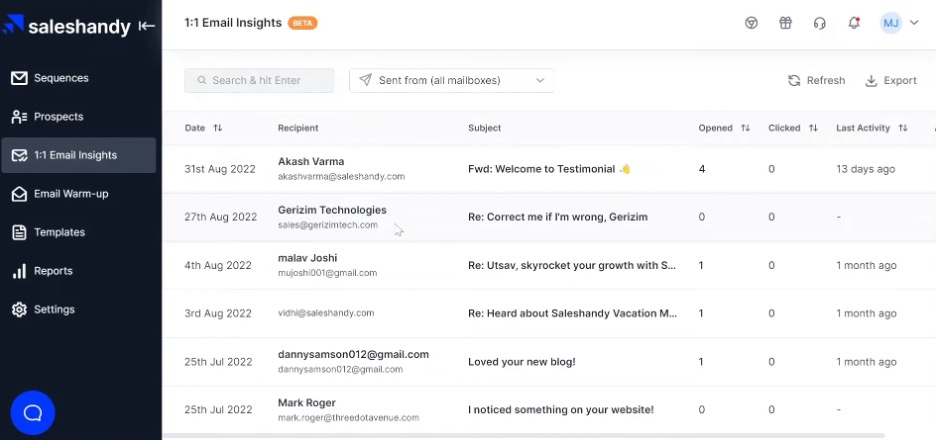This screenshot has width=936, height=440.
Task: Go to Templates in the sidebar
Action: pyautogui.click(x=79, y=232)
